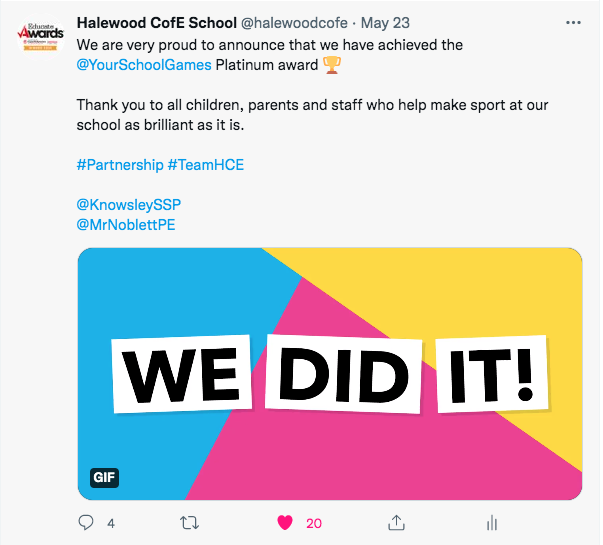Click the GIF badge on the image
This screenshot has width=603, height=545.
[104, 477]
